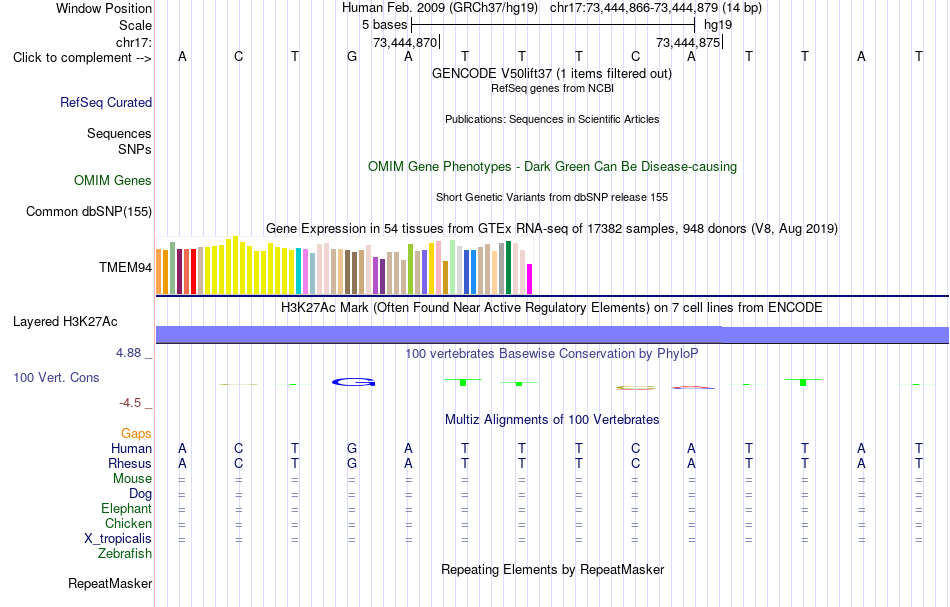Click the magenta bar ending the GTEx chart

tap(530, 279)
